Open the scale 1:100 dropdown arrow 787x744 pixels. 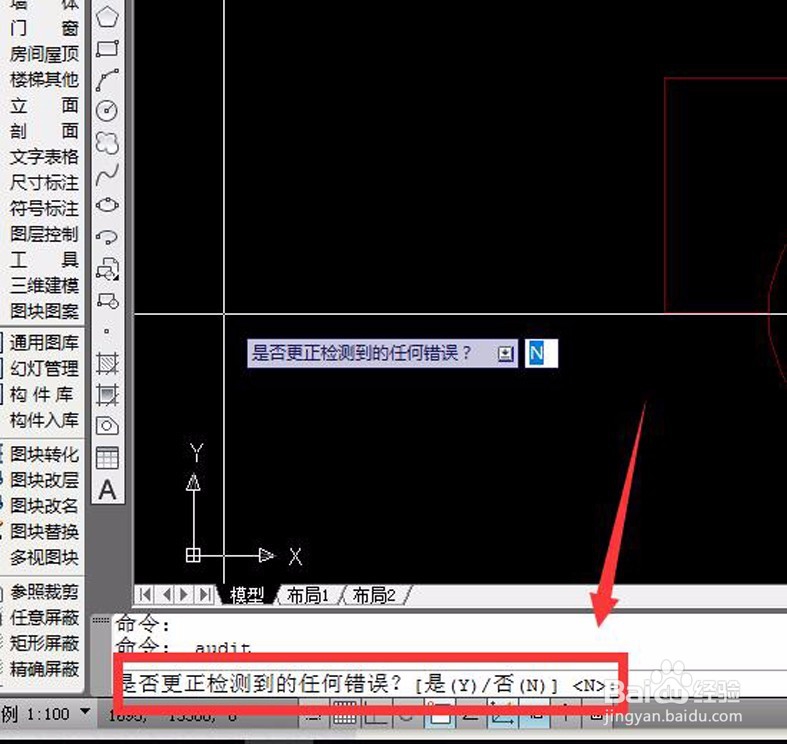(85, 711)
